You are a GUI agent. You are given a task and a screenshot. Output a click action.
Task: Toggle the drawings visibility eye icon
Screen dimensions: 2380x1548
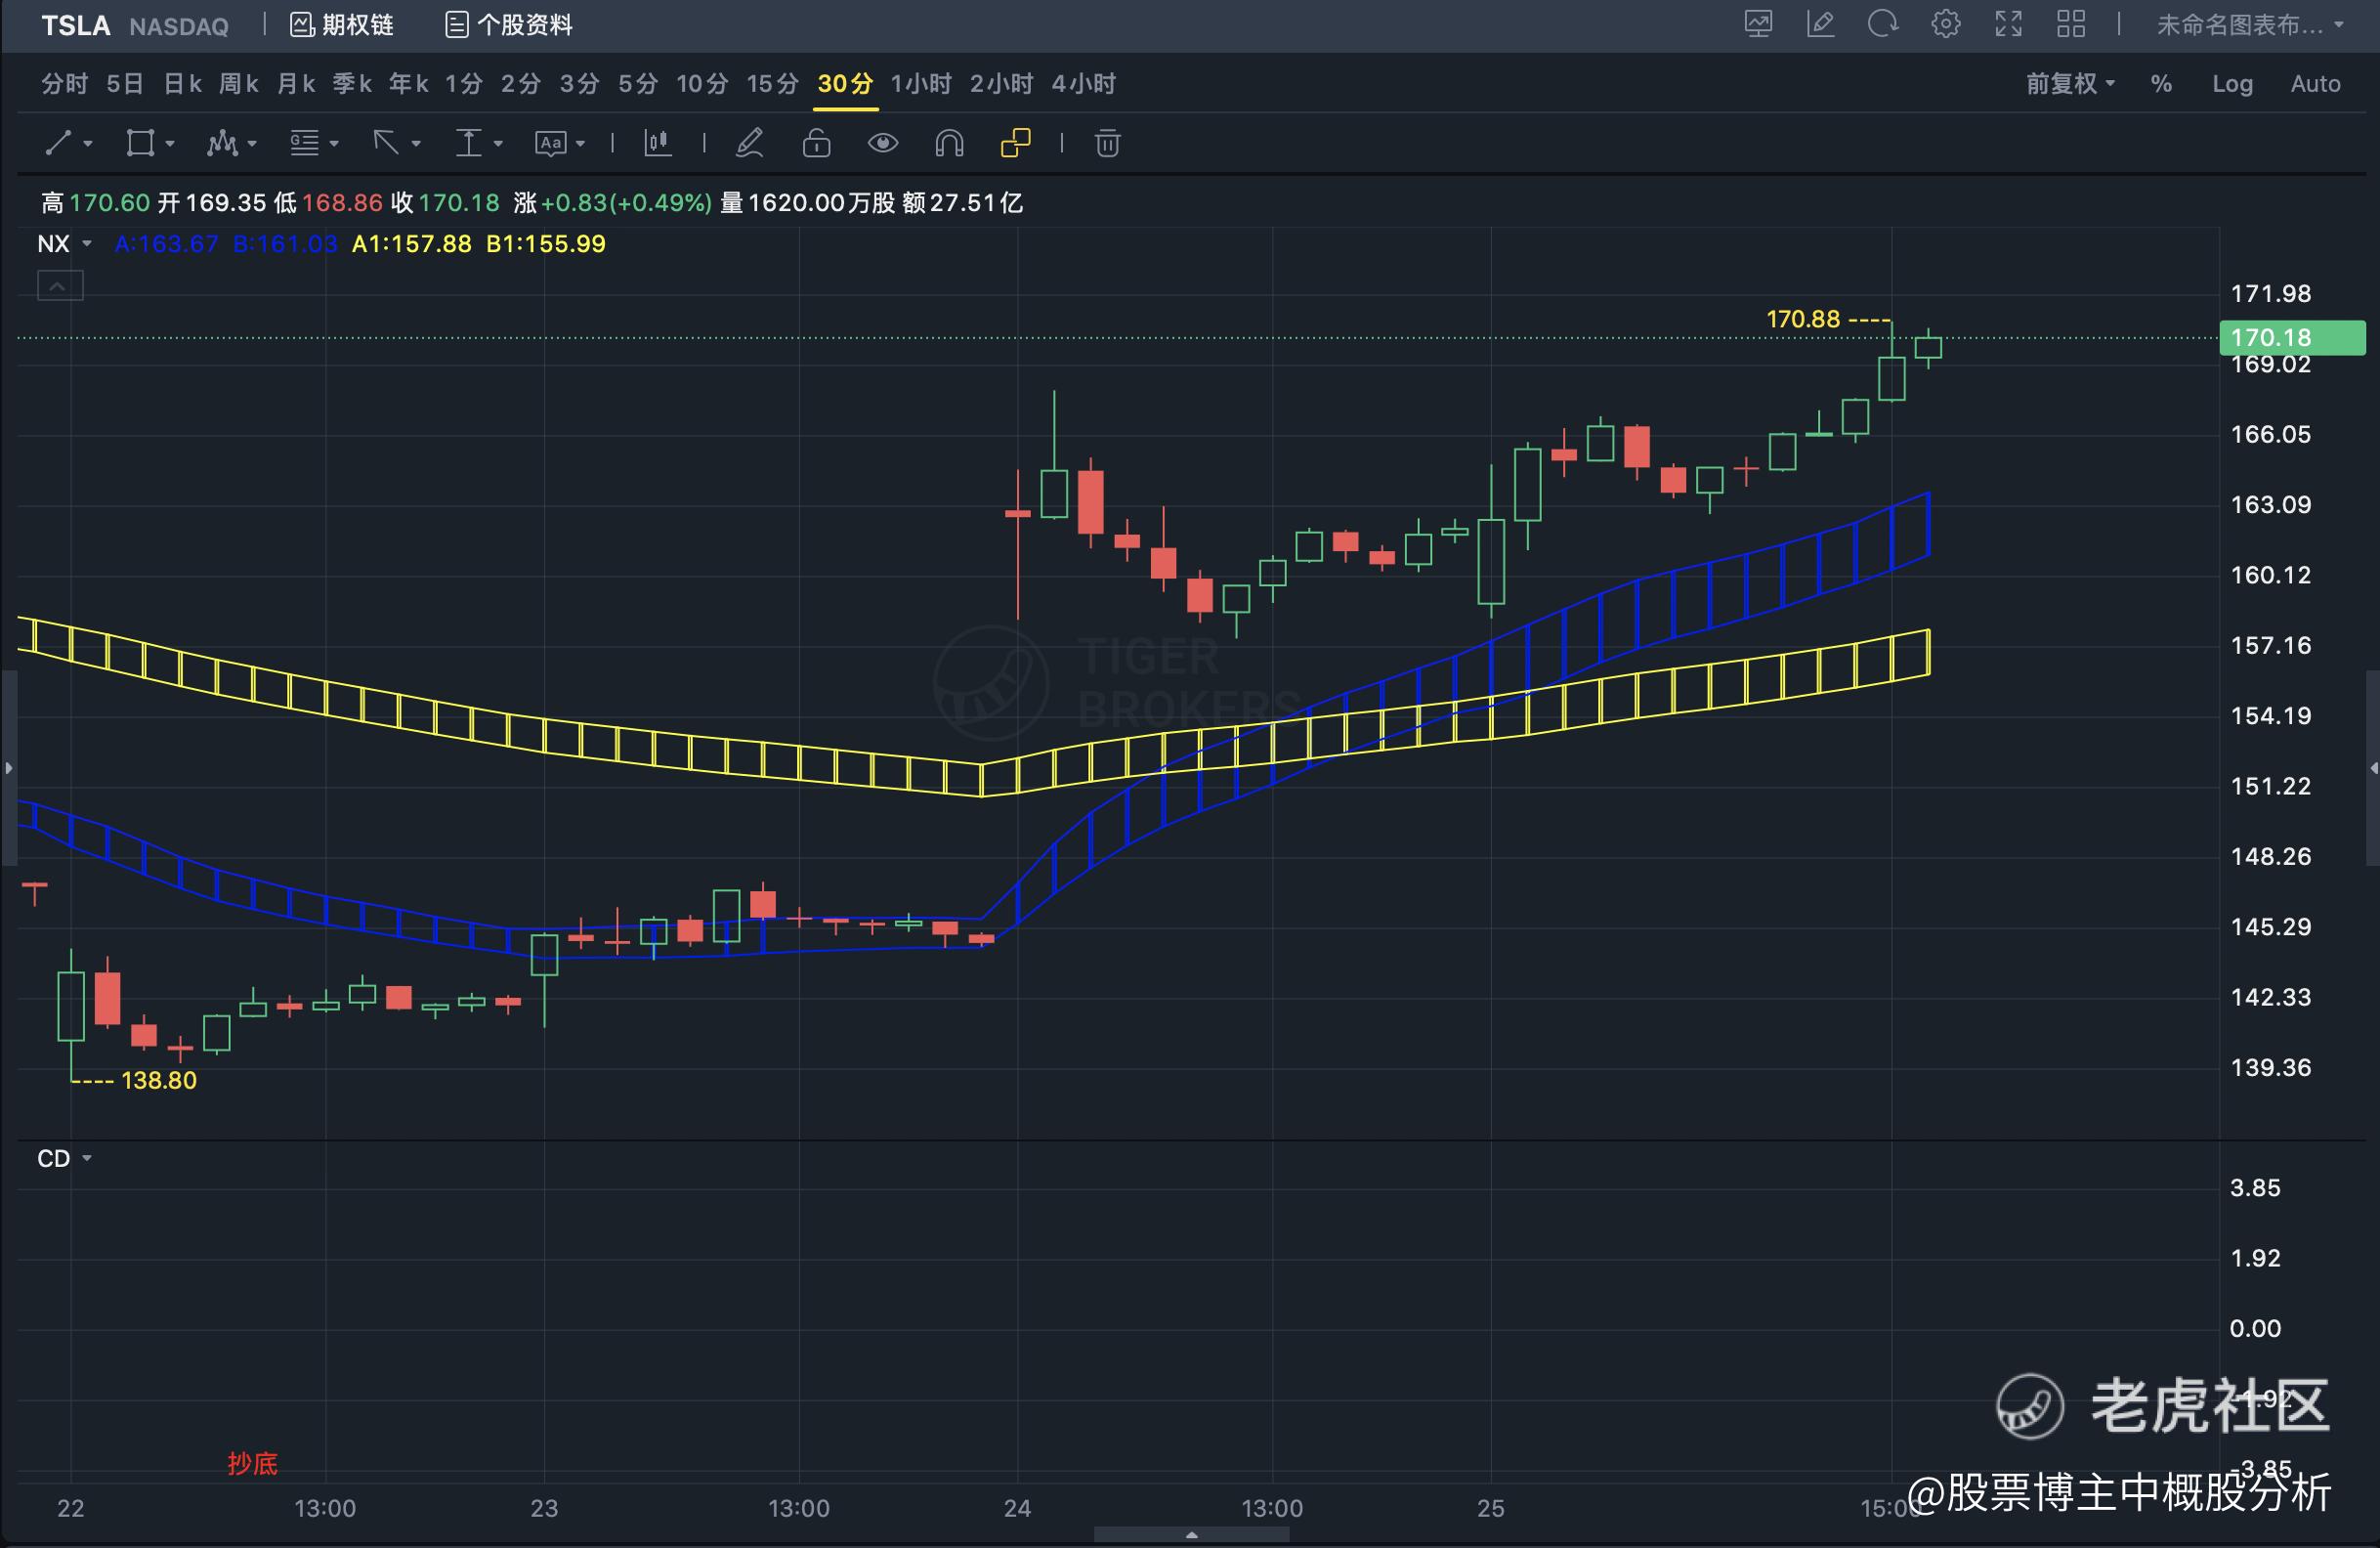[882, 143]
